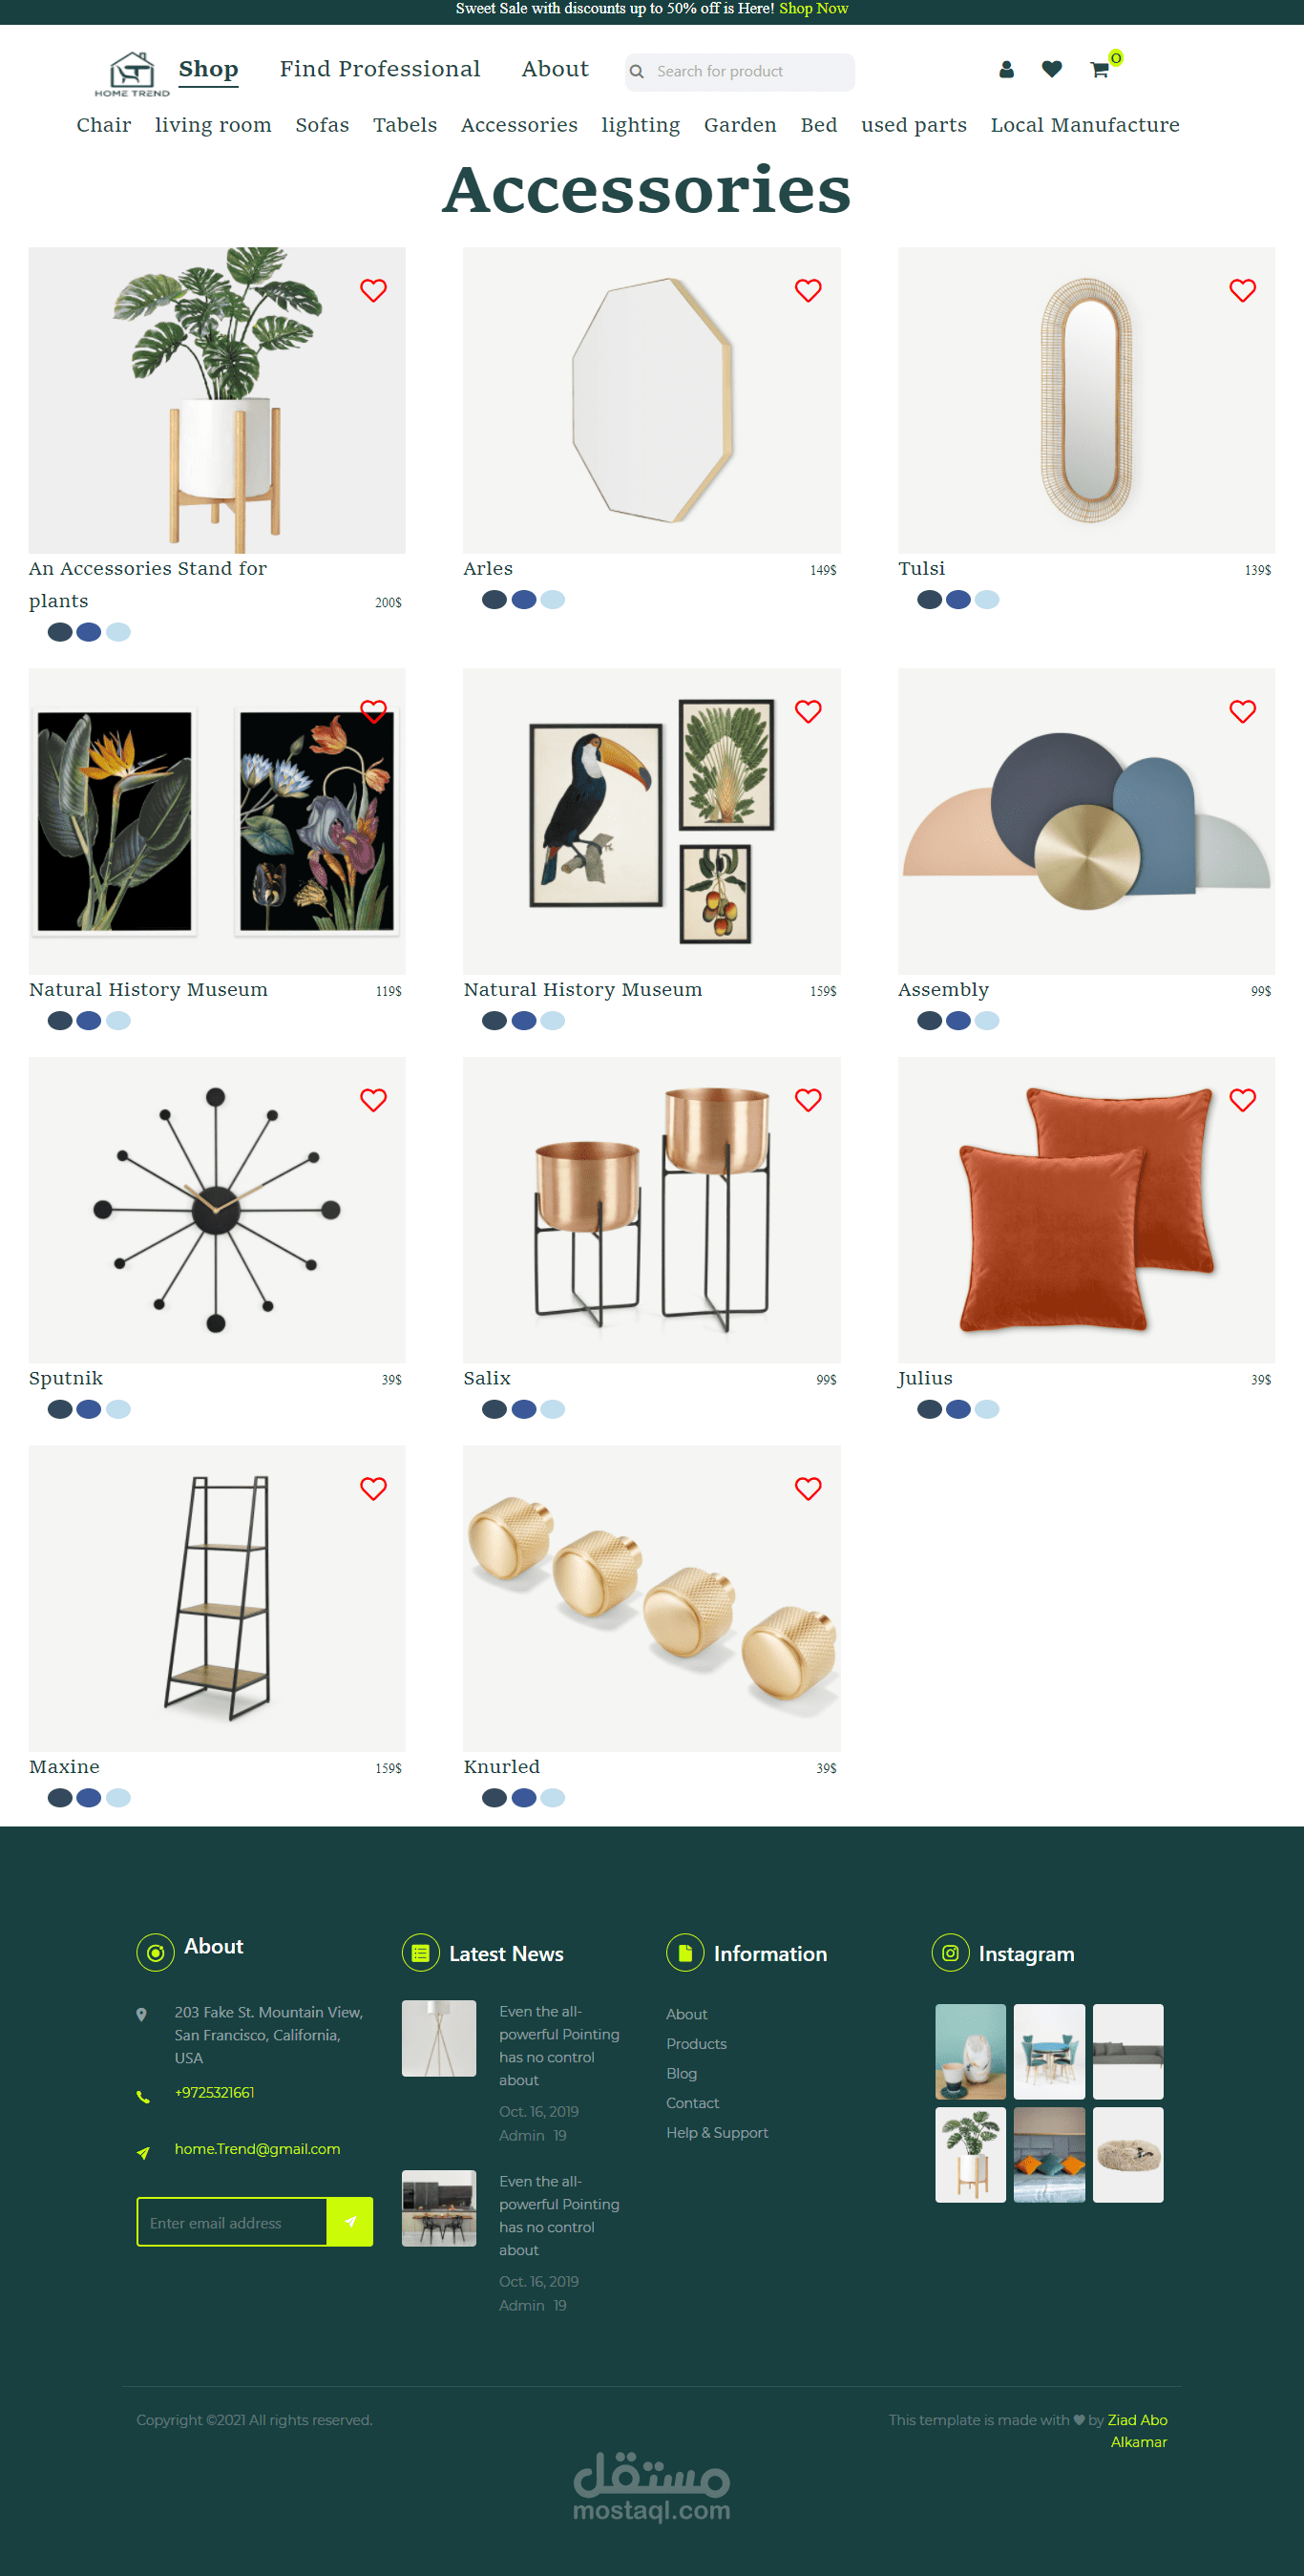Open the Help & Support footer link

pos(717,2132)
